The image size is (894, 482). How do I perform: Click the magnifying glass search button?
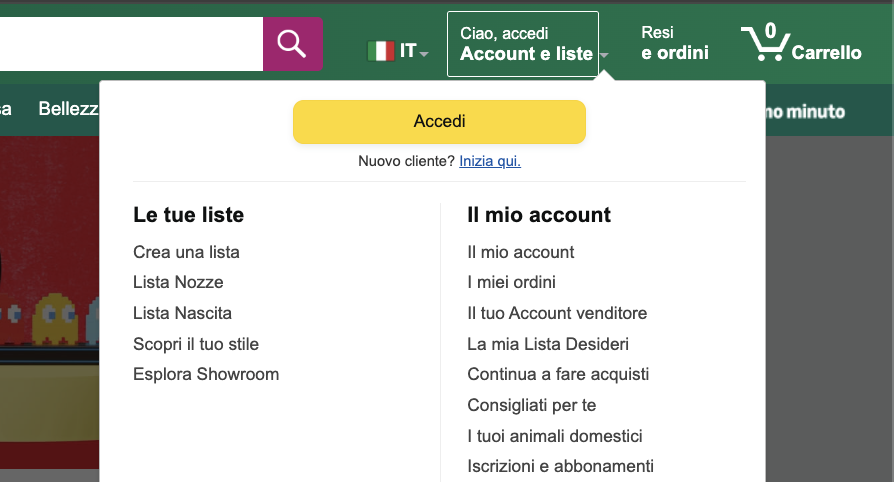click(292, 44)
